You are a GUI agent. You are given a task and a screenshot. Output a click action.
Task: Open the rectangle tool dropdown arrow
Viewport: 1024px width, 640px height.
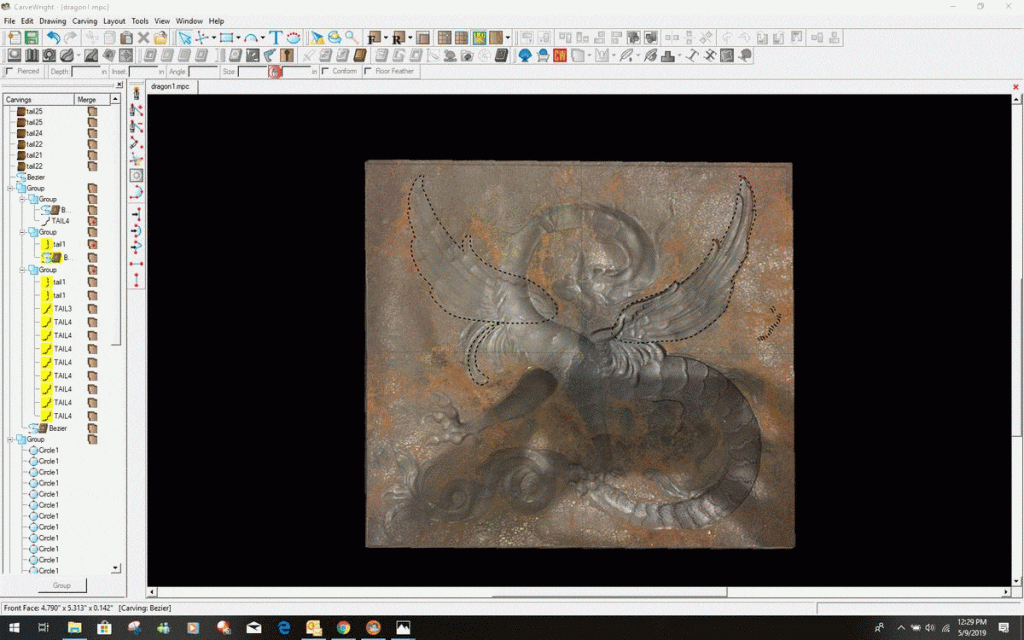pos(238,38)
